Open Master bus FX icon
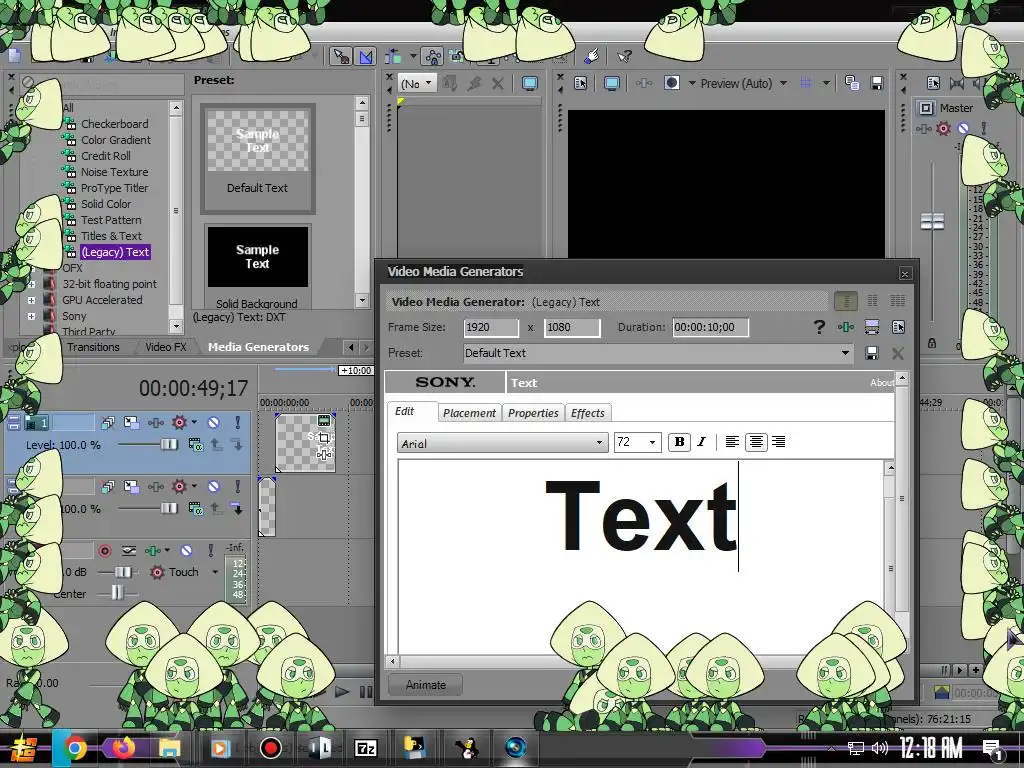Viewport: 1024px width, 768px height. tap(923, 129)
